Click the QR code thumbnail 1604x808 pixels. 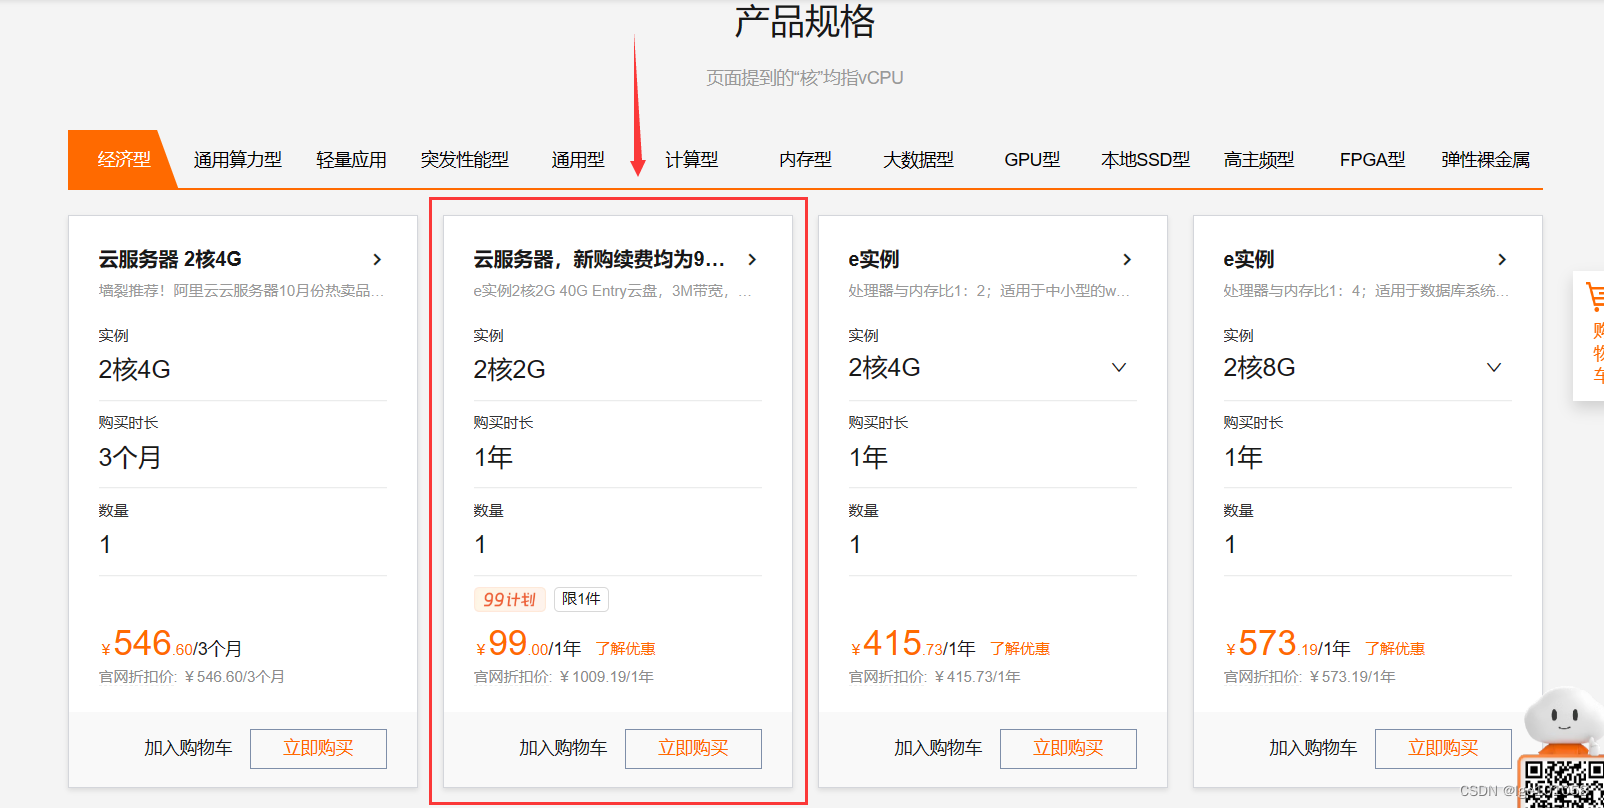(1564, 783)
